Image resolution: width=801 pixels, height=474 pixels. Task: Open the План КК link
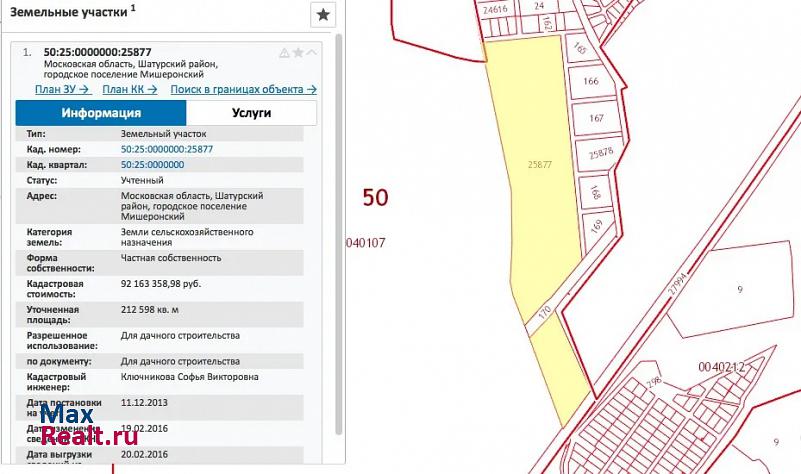[131, 89]
